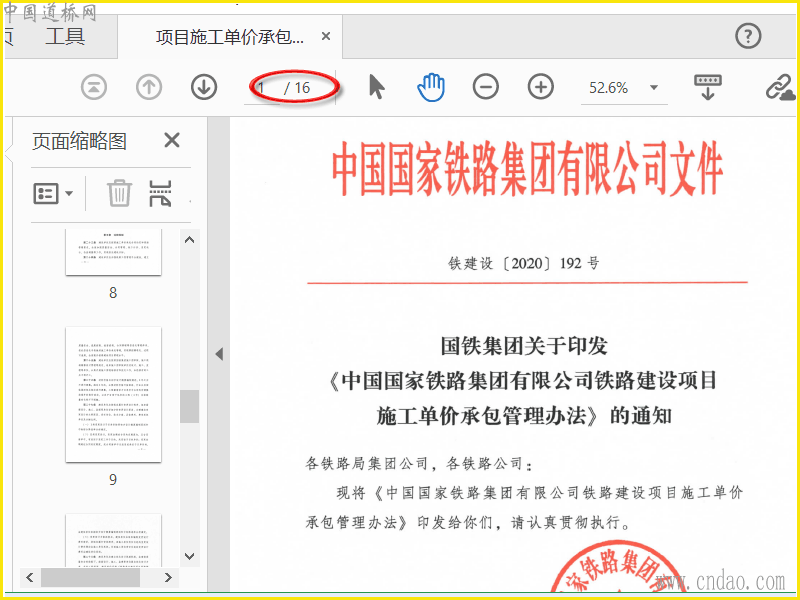The height and width of the screenshot is (600, 800).
Task: Click the red header 中国国家铁路集团有限公司文件
Action: 528,169
